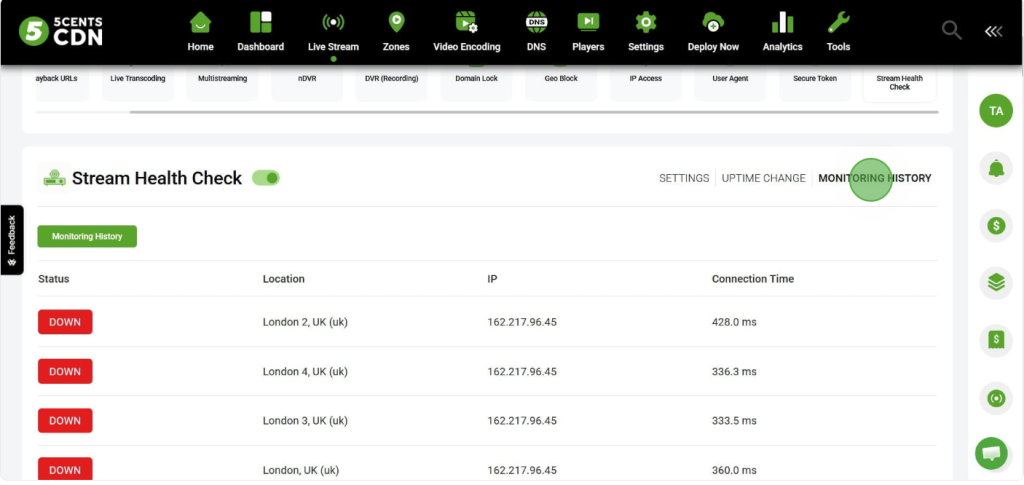Open the Feedback side tab
This screenshot has width=1024, height=485.
12,240
